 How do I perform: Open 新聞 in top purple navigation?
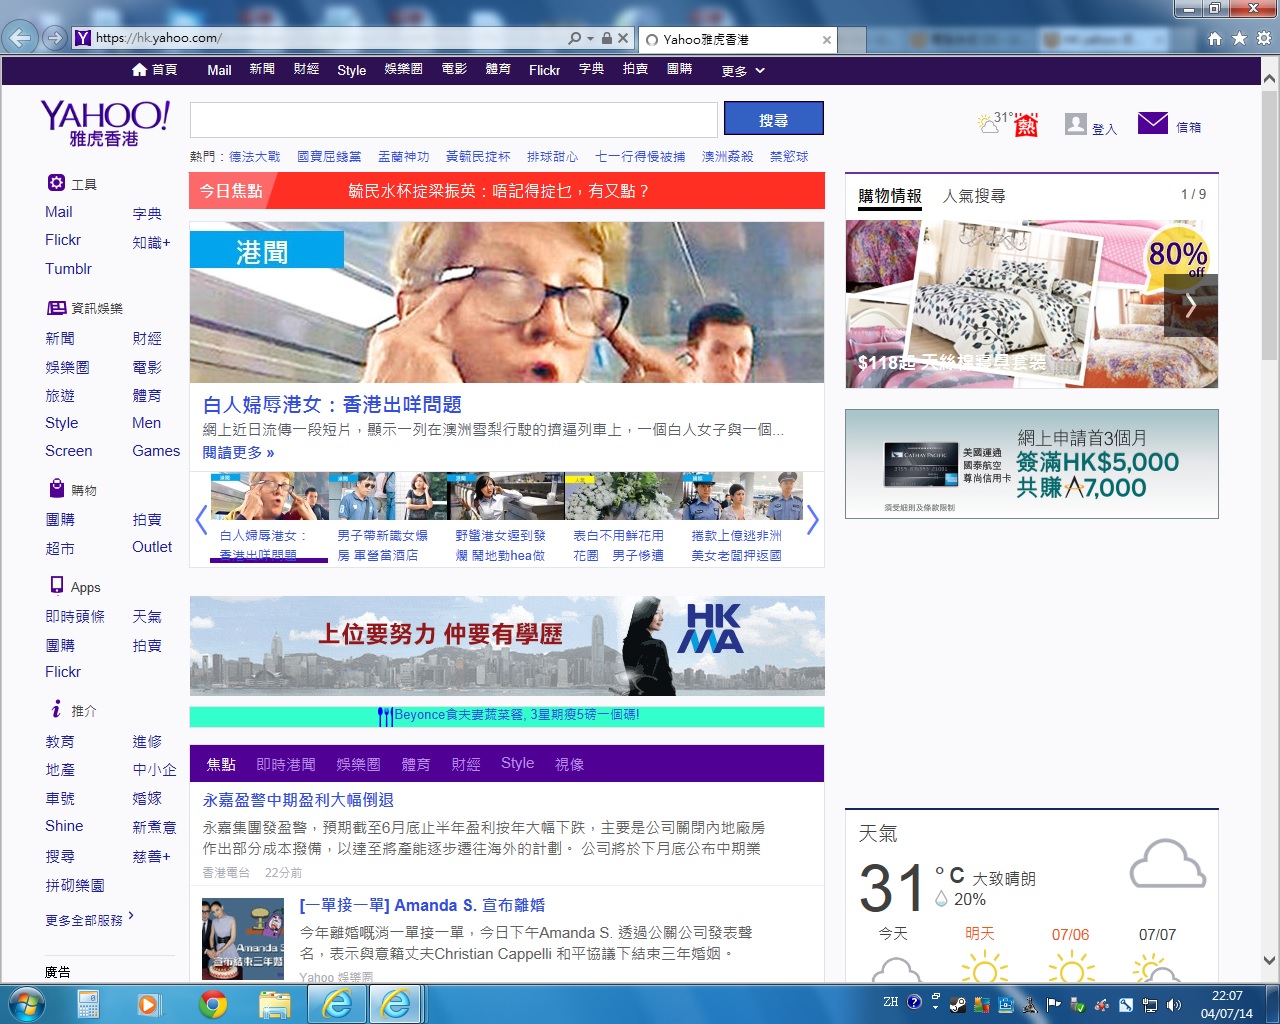point(262,69)
